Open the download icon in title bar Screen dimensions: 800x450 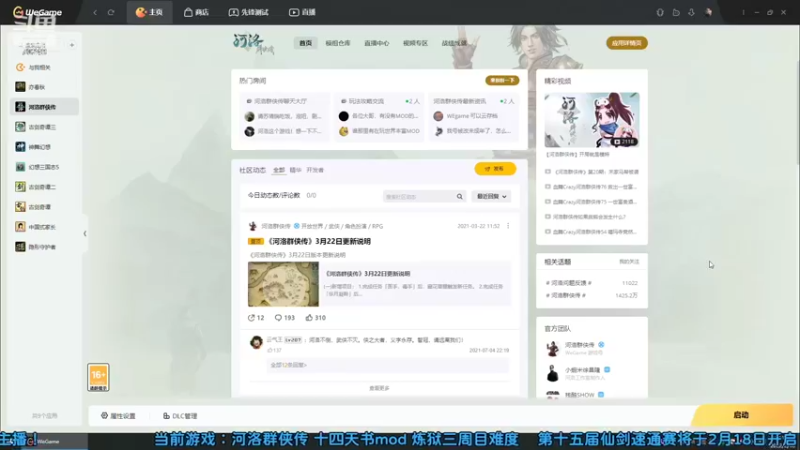[x=691, y=12]
